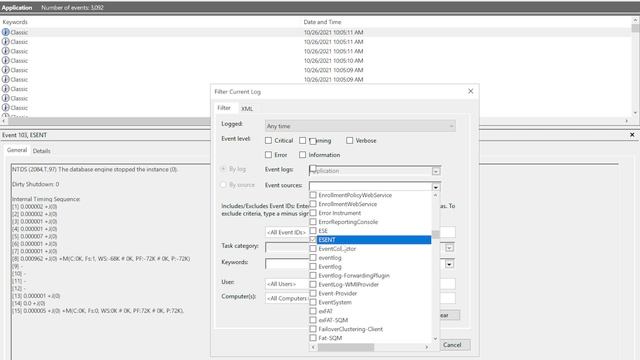
Task: Tick the EnrollmentWebService source checkbox
Action: tap(313, 204)
